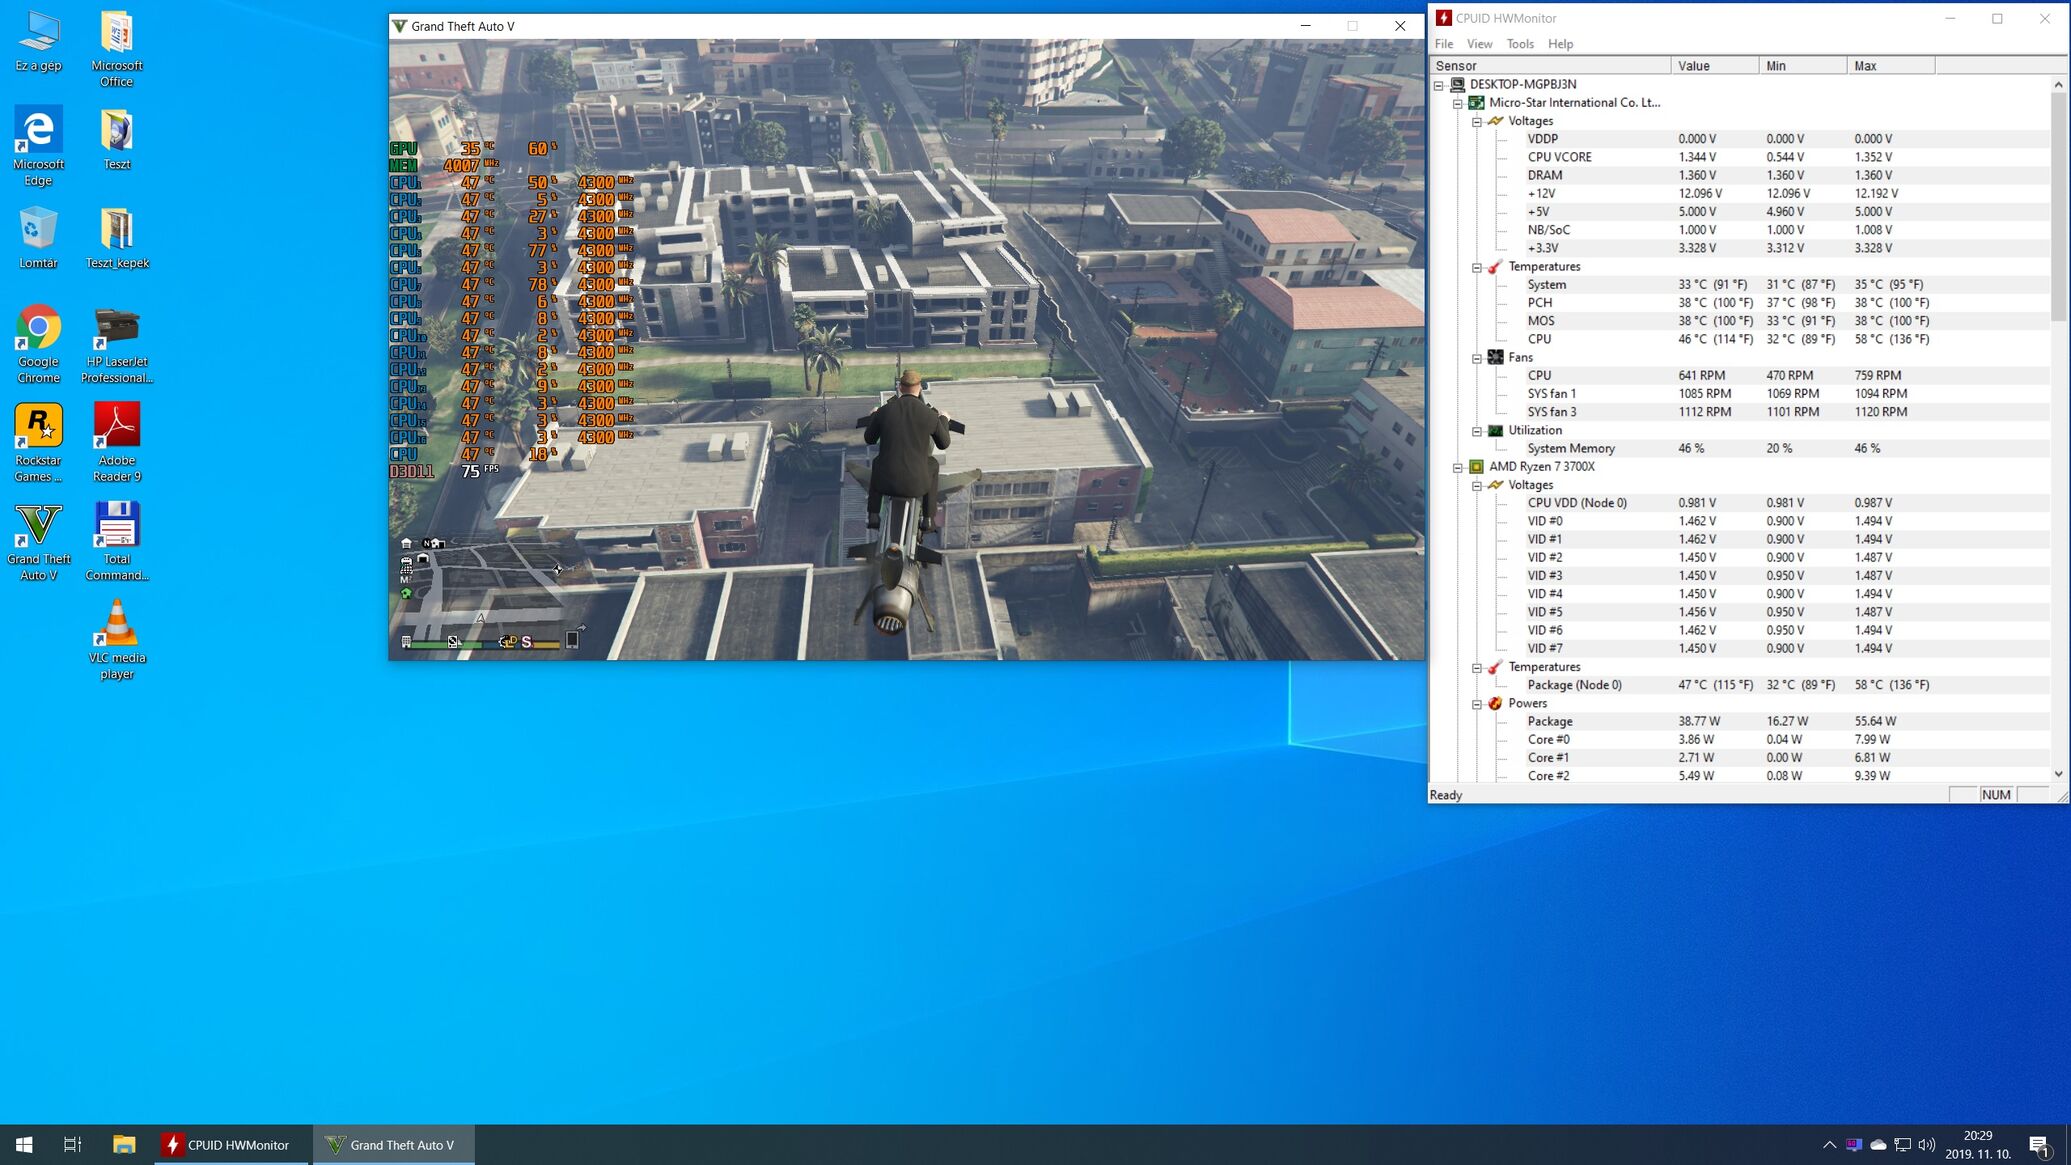Collapse the Micro-Star International node
Image resolution: width=2071 pixels, height=1165 pixels.
pos(1458,103)
